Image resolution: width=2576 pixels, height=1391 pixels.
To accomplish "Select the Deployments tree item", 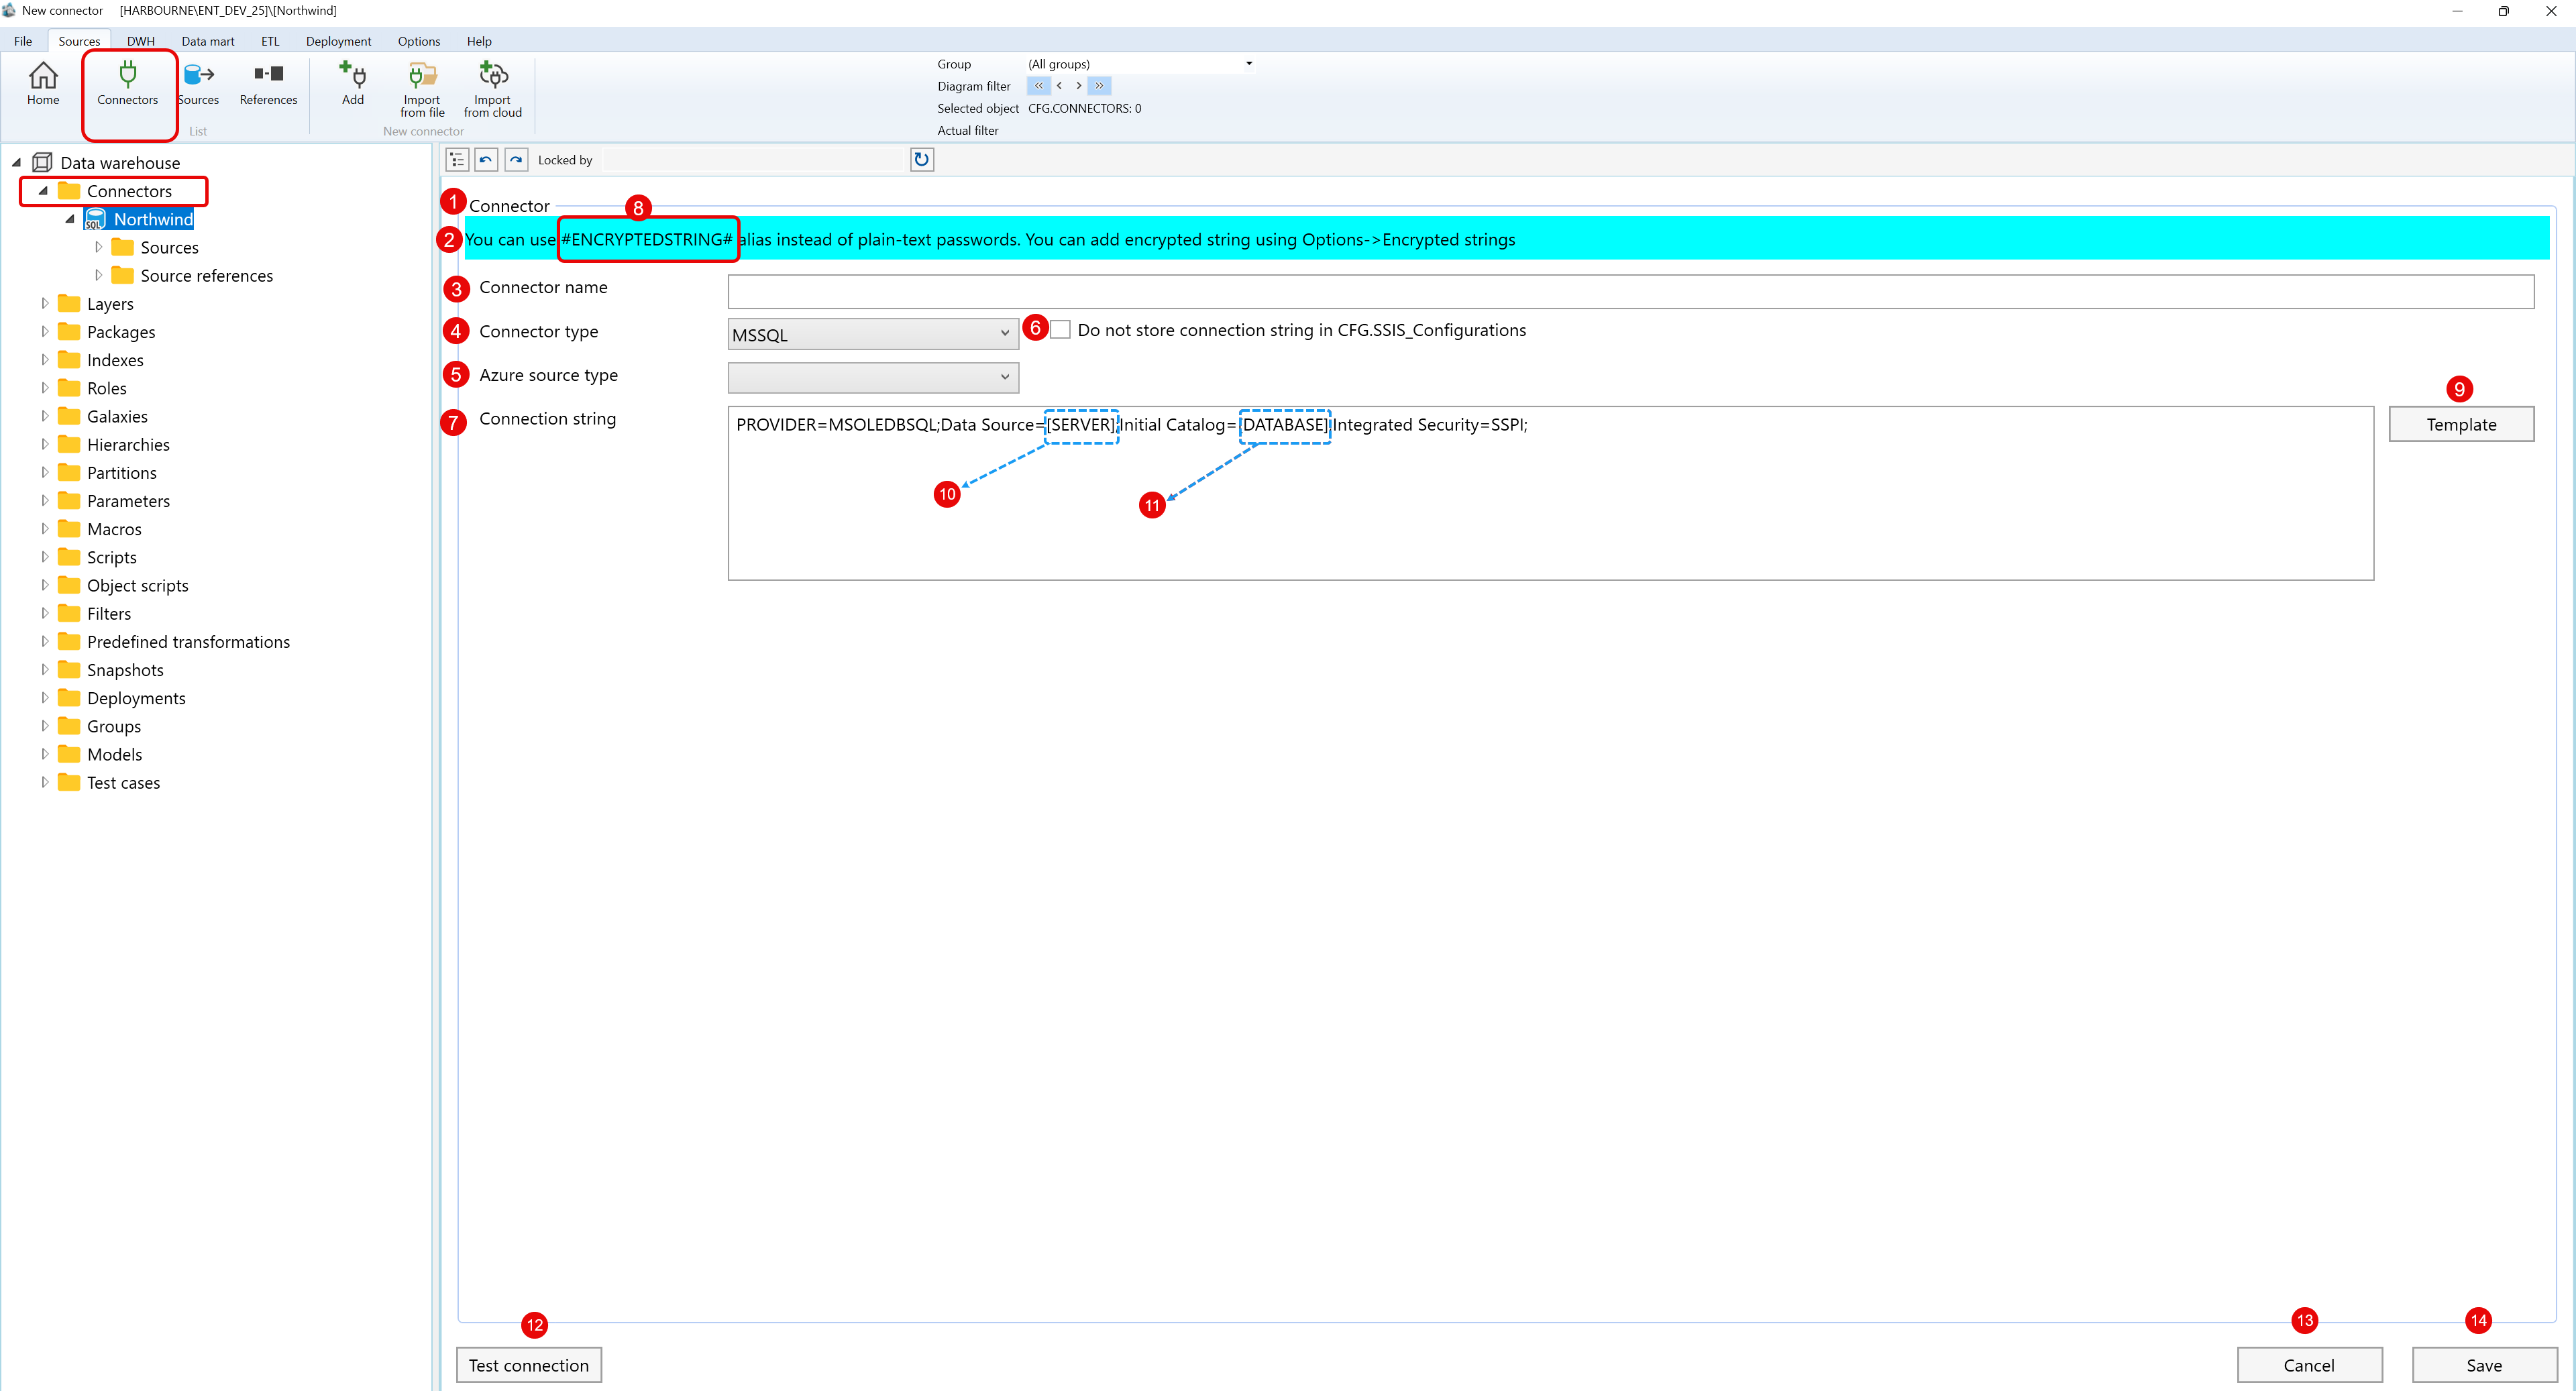I will coord(136,698).
